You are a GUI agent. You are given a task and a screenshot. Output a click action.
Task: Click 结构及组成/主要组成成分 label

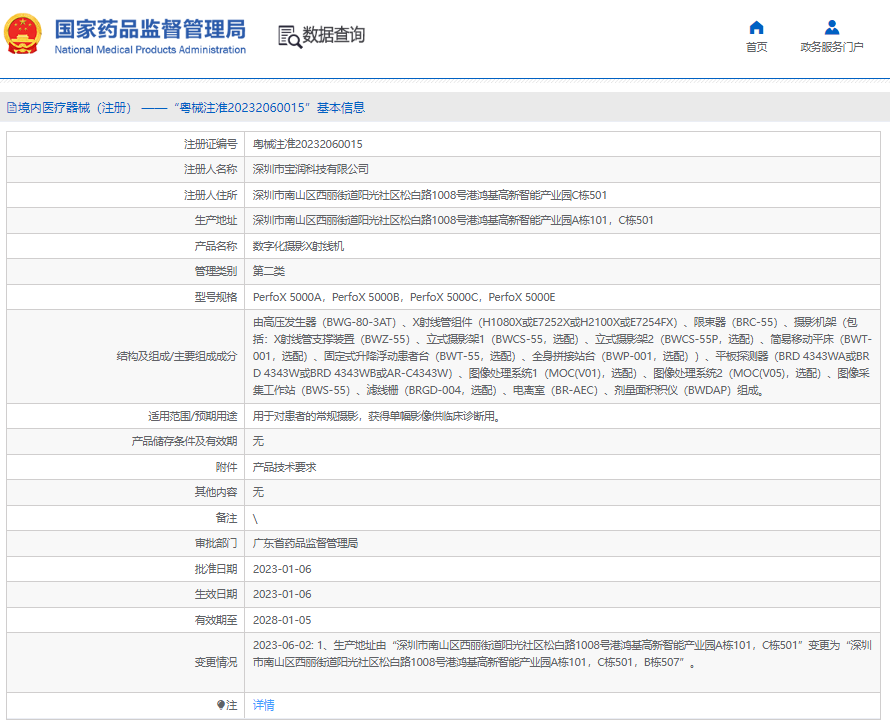tap(177, 356)
